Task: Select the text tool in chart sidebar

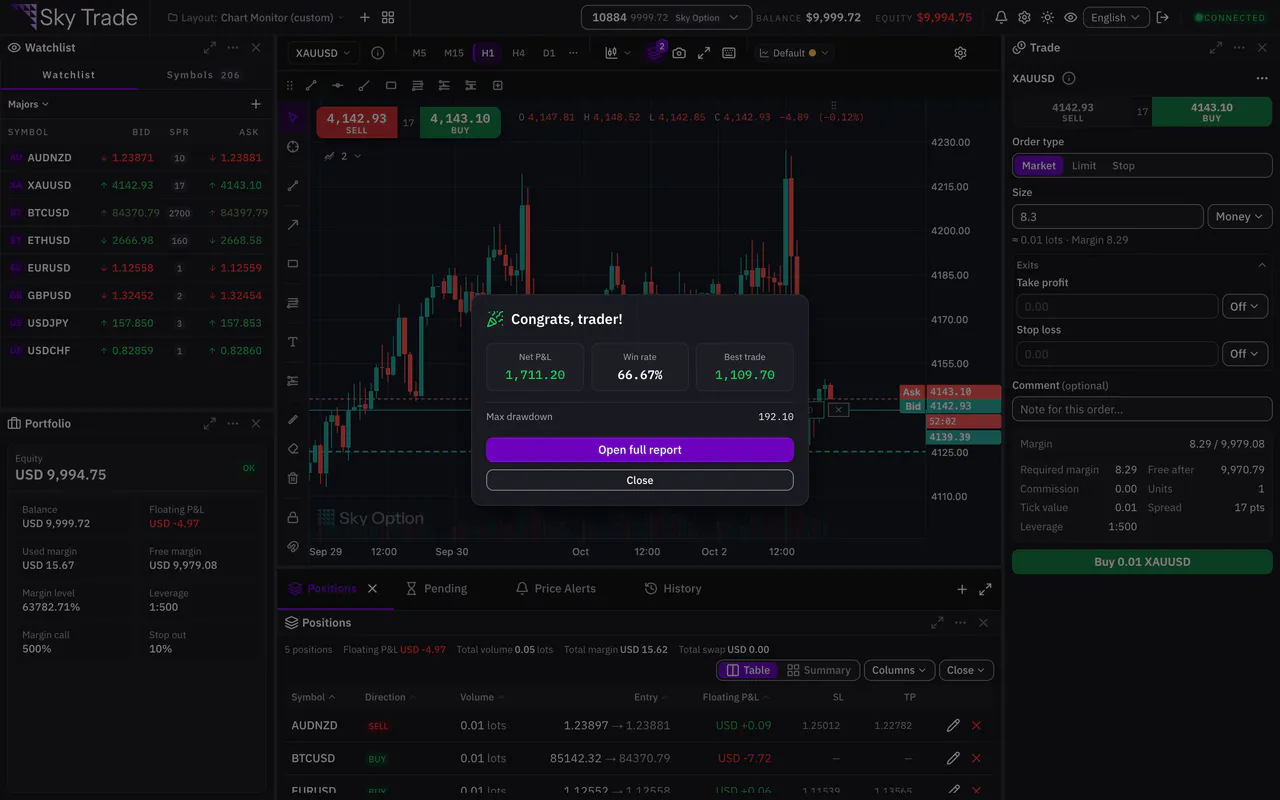Action: 293,342
